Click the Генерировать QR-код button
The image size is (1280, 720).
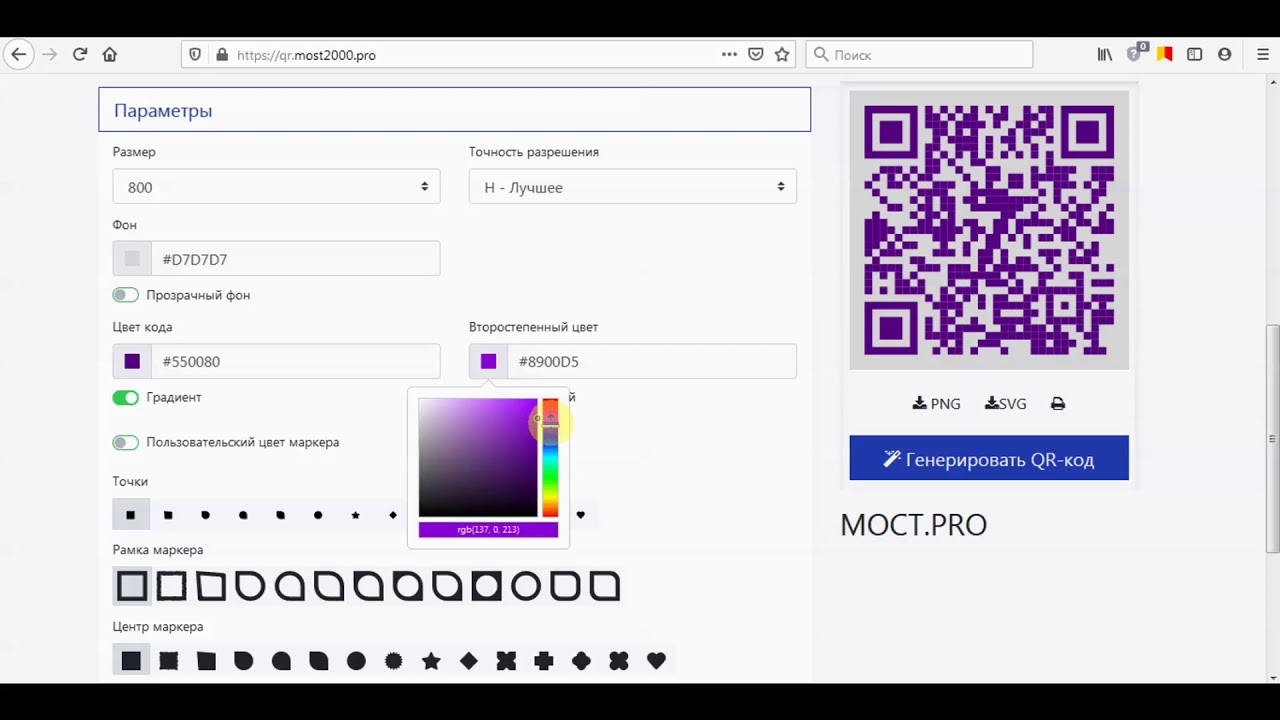pyautogui.click(x=989, y=458)
